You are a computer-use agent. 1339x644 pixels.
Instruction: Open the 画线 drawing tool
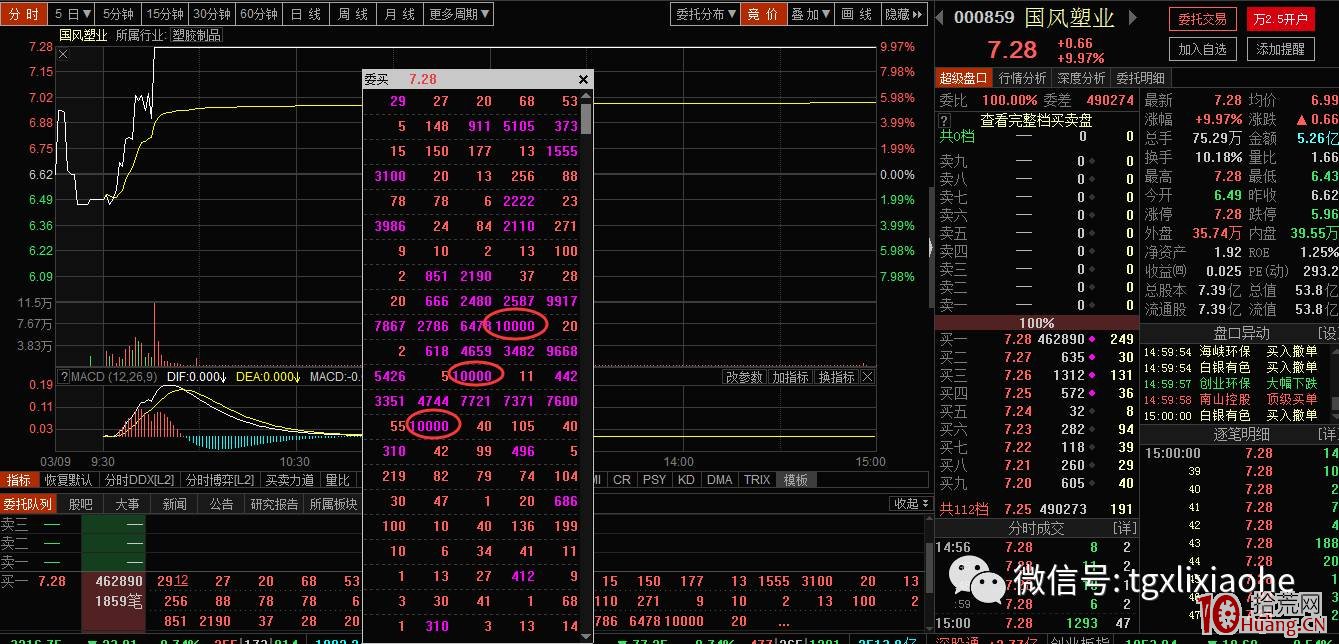(855, 14)
